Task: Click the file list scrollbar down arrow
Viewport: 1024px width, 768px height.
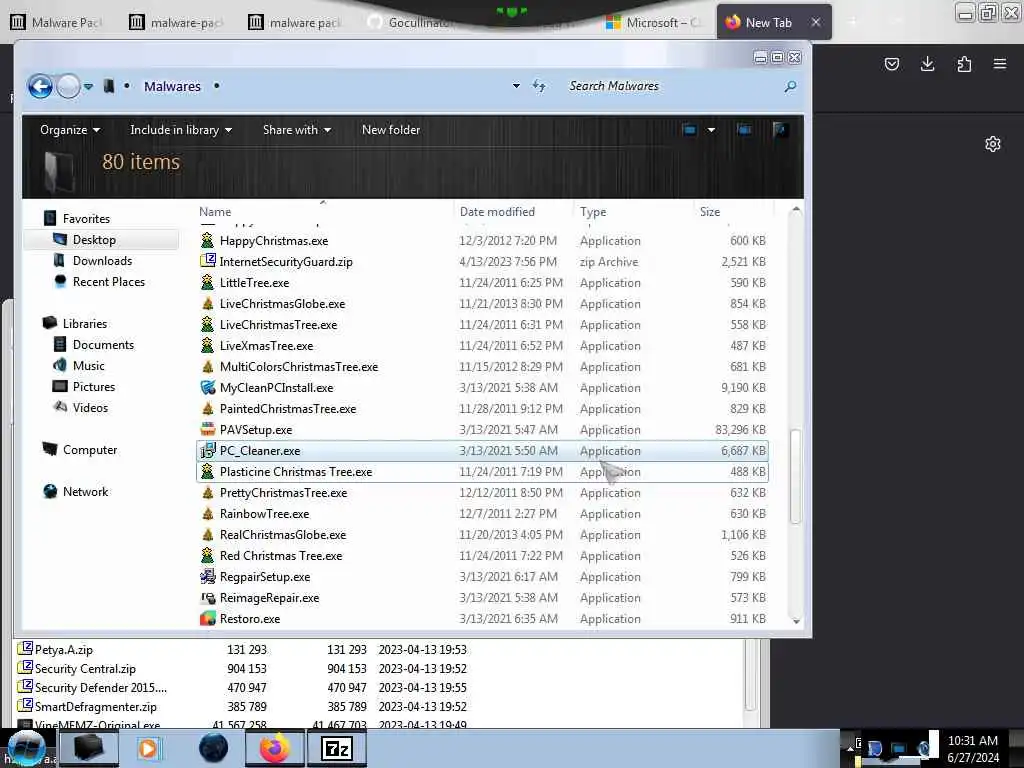Action: coord(795,621)
